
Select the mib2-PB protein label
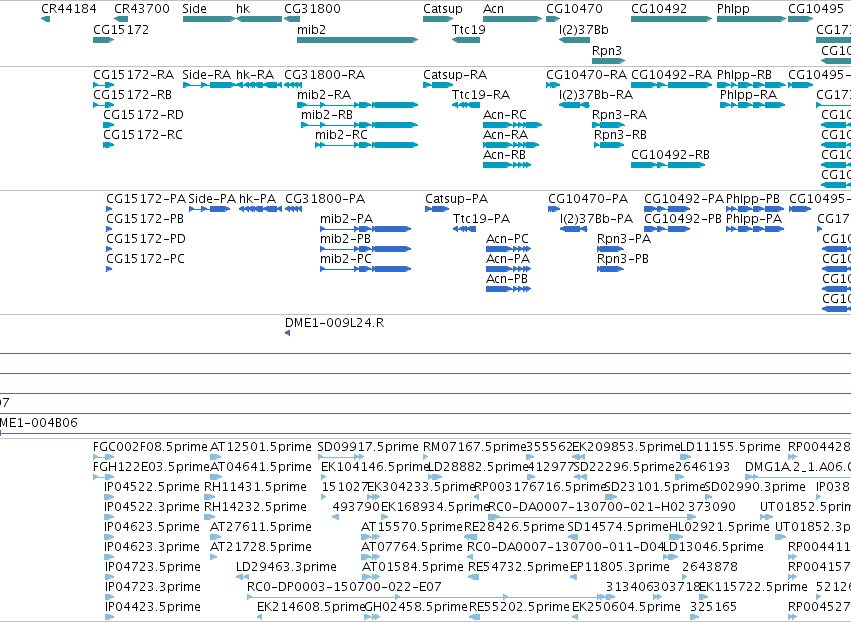[345, 239]
